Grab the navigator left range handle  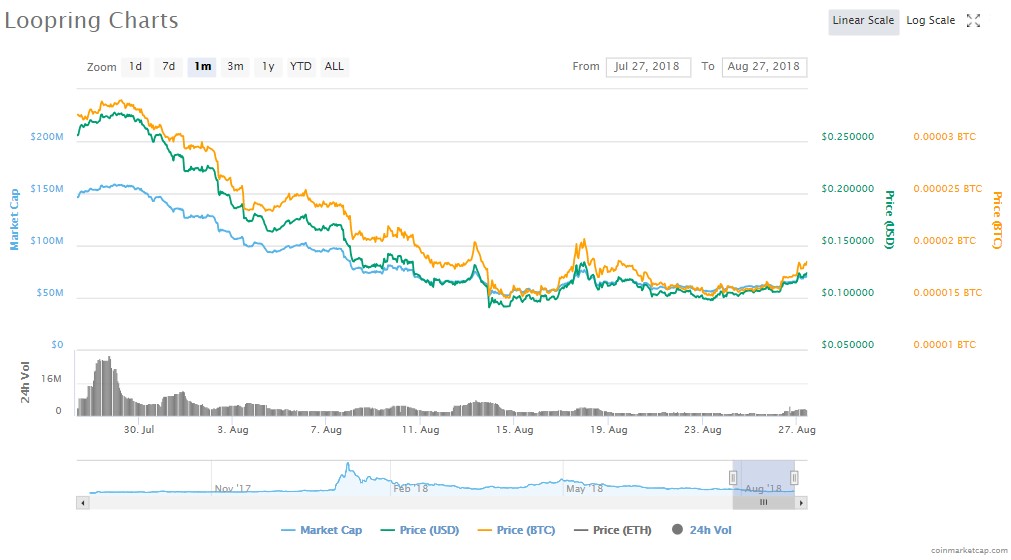pyautogui.click(x=733, y=478)
